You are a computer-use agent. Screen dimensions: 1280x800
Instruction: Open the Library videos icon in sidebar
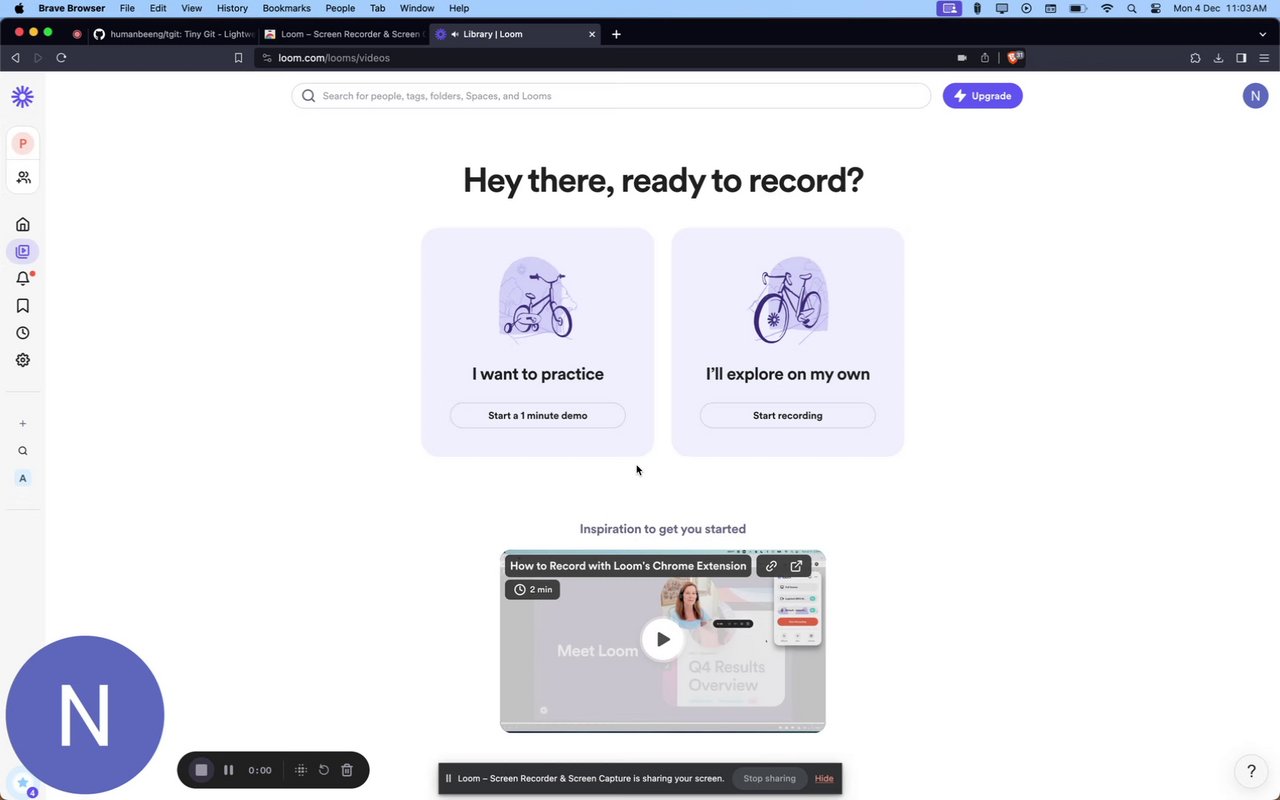tap(22, 251)
